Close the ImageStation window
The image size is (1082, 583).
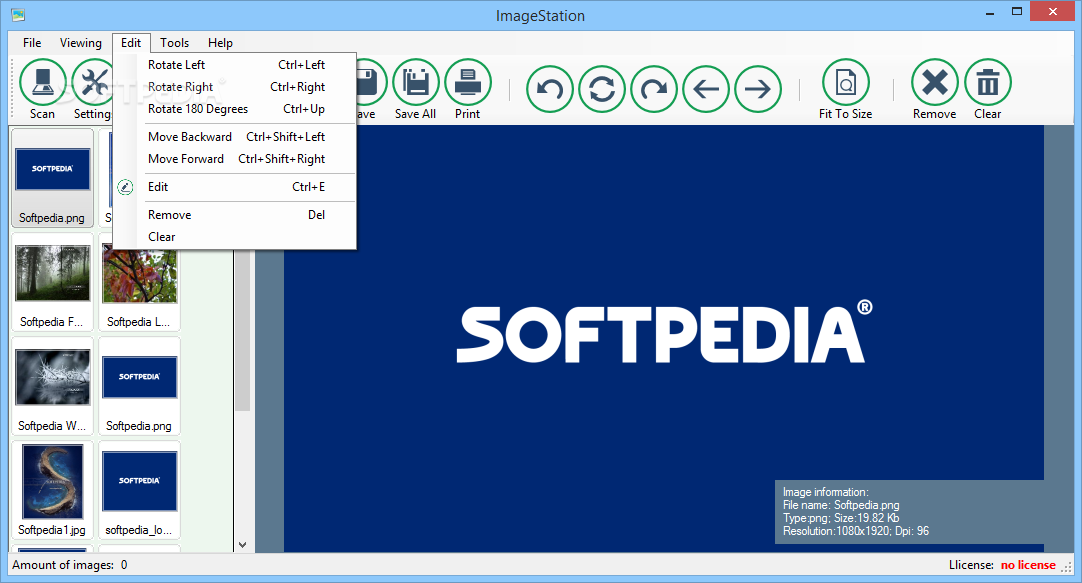coord(1053,12)
